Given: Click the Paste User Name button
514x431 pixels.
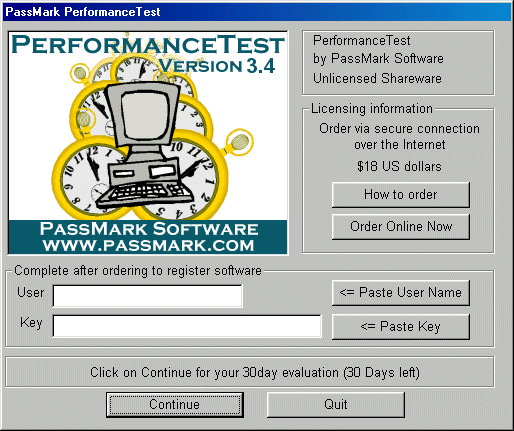Looking at the screenshot, I should click(x=401, y=293).
